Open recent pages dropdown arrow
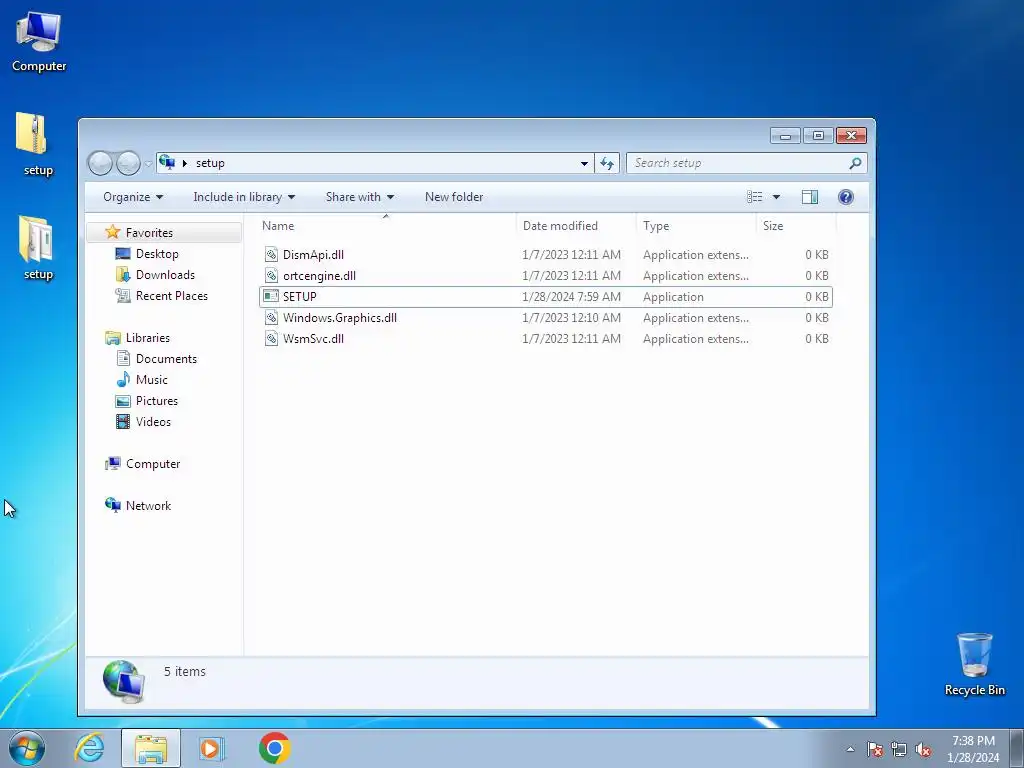1024x768 pixels. (148, 163)
